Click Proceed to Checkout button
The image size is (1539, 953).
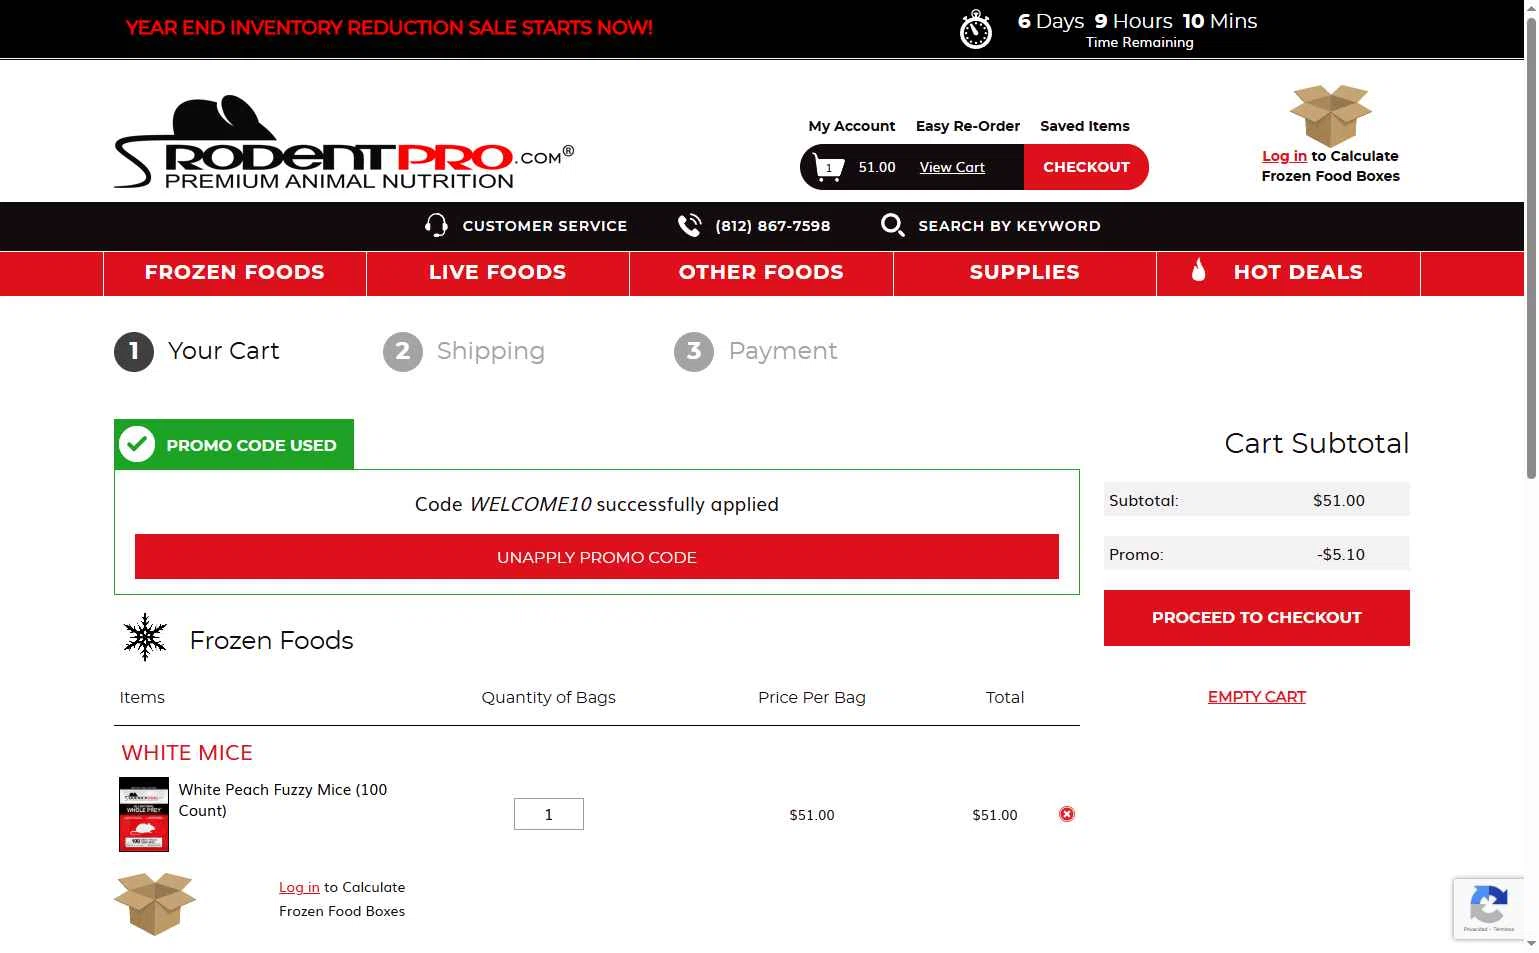coord(1257,618)
